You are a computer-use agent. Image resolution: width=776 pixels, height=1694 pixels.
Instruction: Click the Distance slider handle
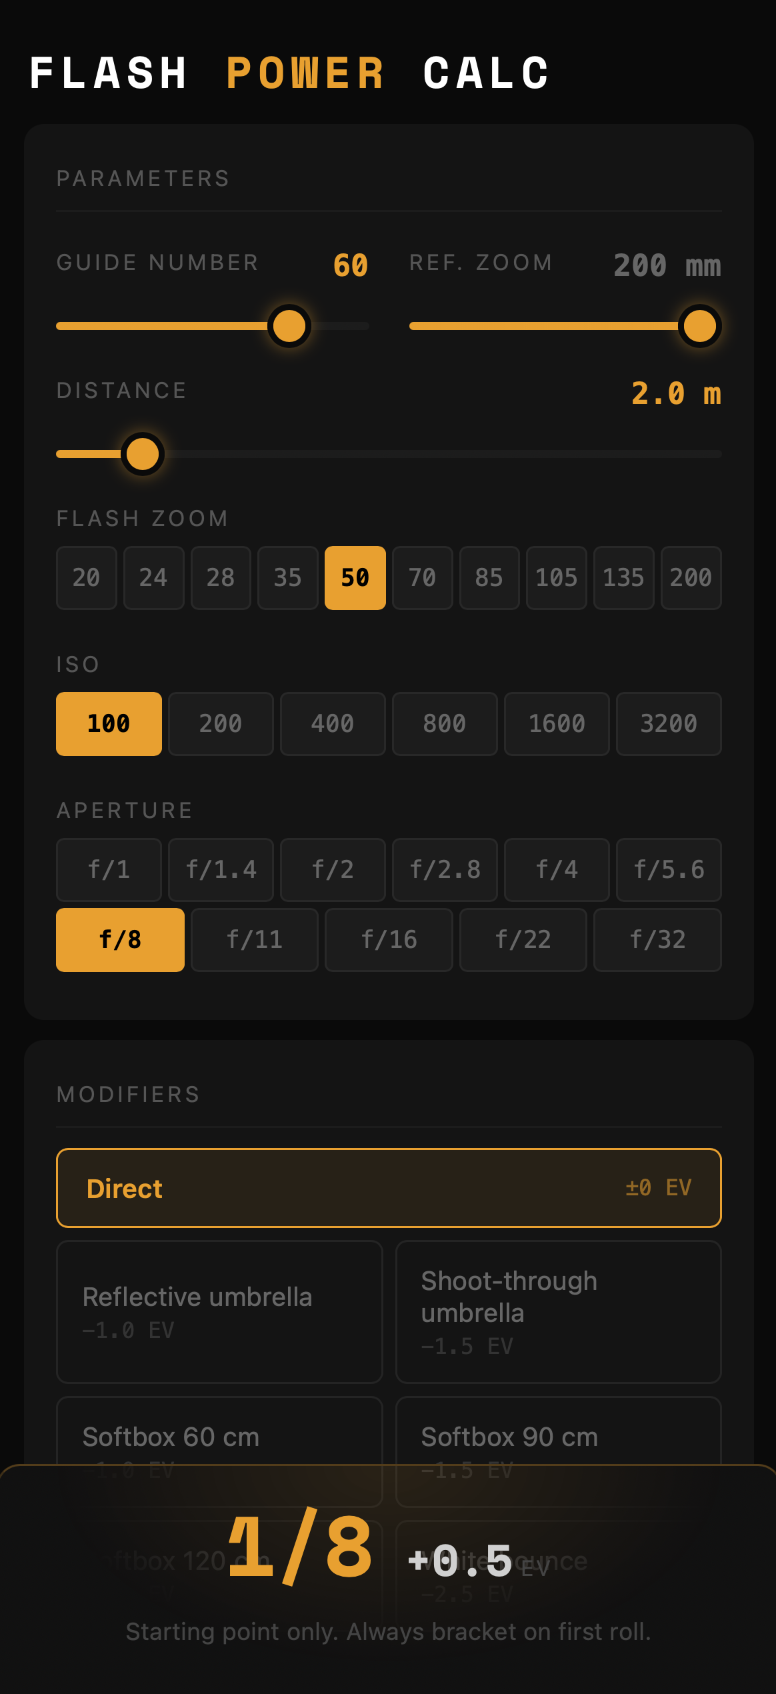142,454
